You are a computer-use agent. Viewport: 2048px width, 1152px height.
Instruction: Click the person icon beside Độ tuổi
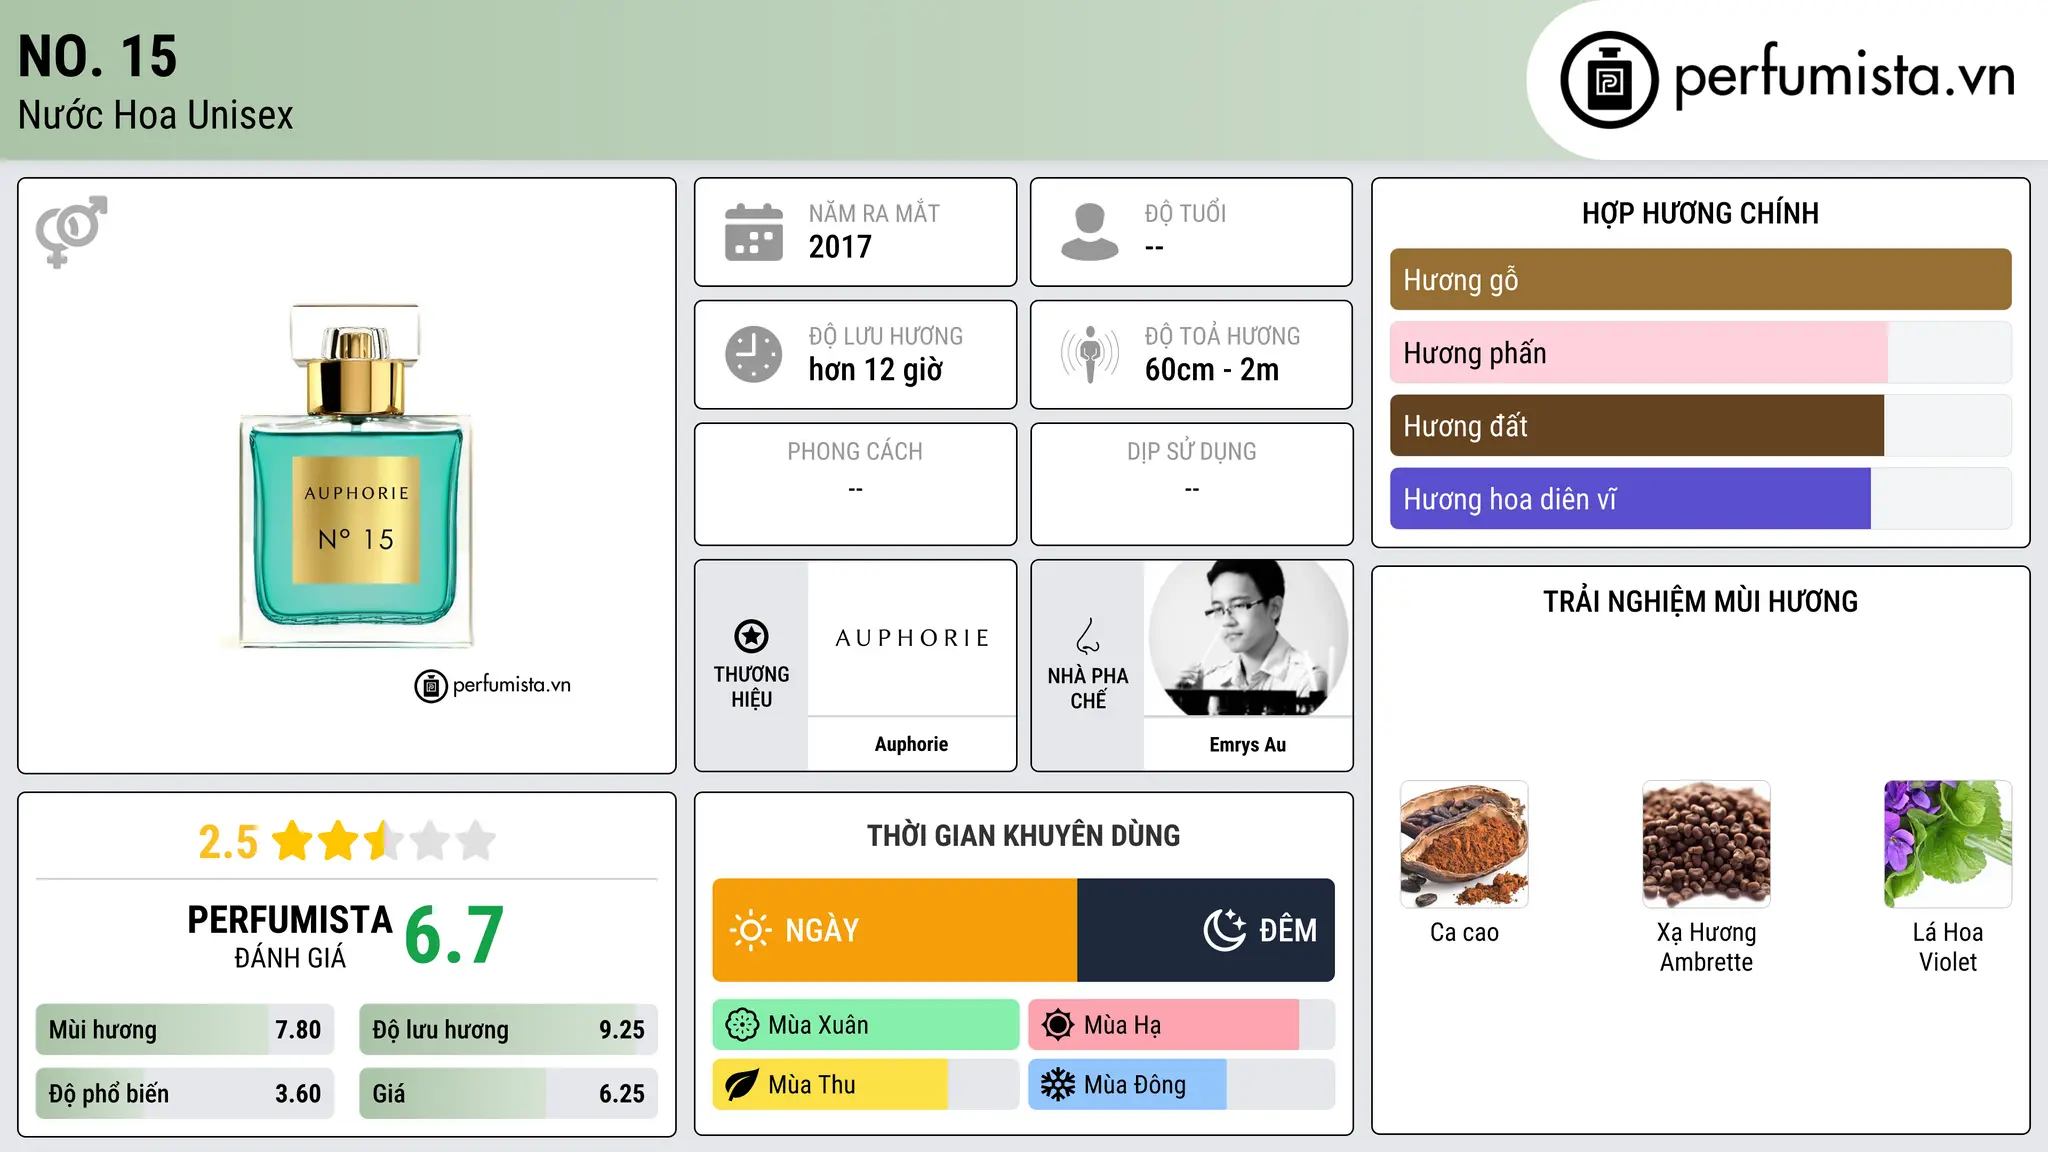(1089, 232)
